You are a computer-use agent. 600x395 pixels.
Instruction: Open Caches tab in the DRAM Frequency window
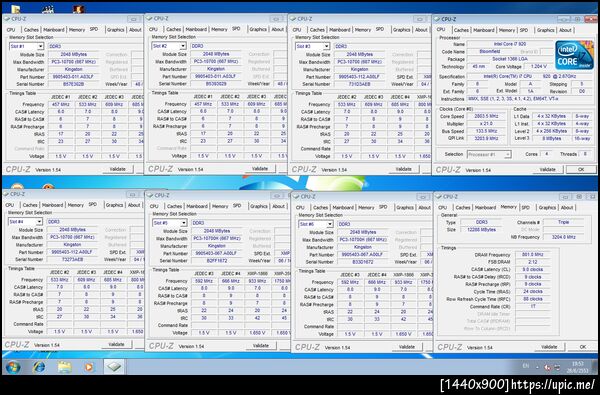463,207
